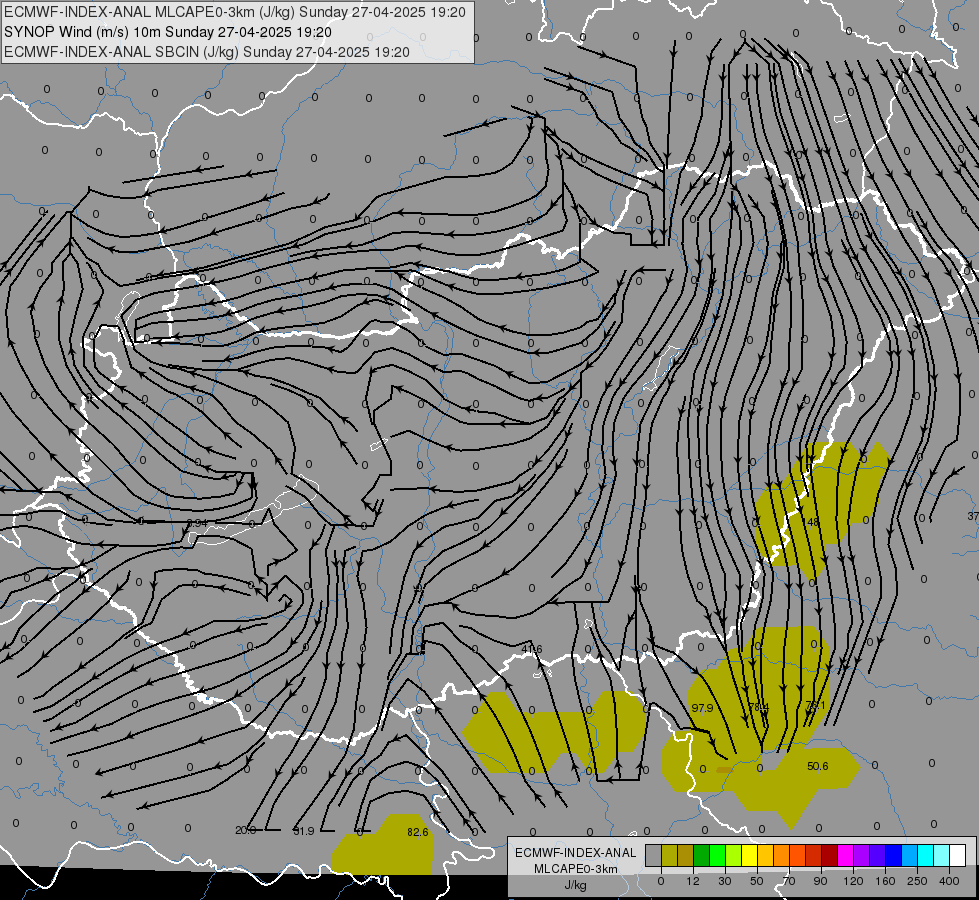Click the J/kg unit label in legend
This screenshot has width=979, height=900.
point(575,885)
